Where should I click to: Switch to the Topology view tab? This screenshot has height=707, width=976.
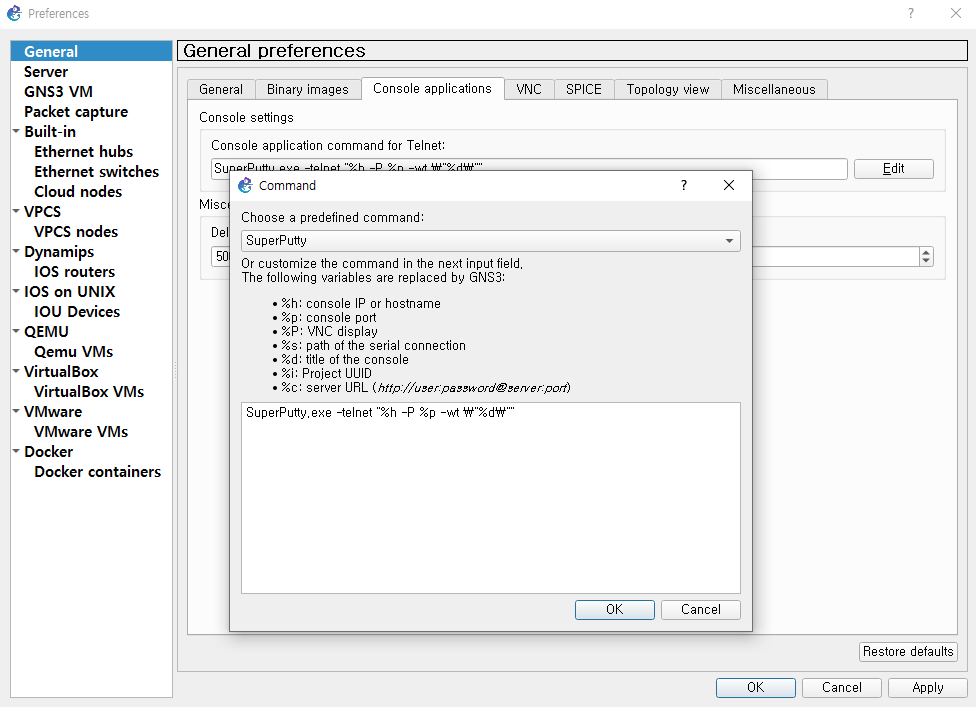click(667, 90)
